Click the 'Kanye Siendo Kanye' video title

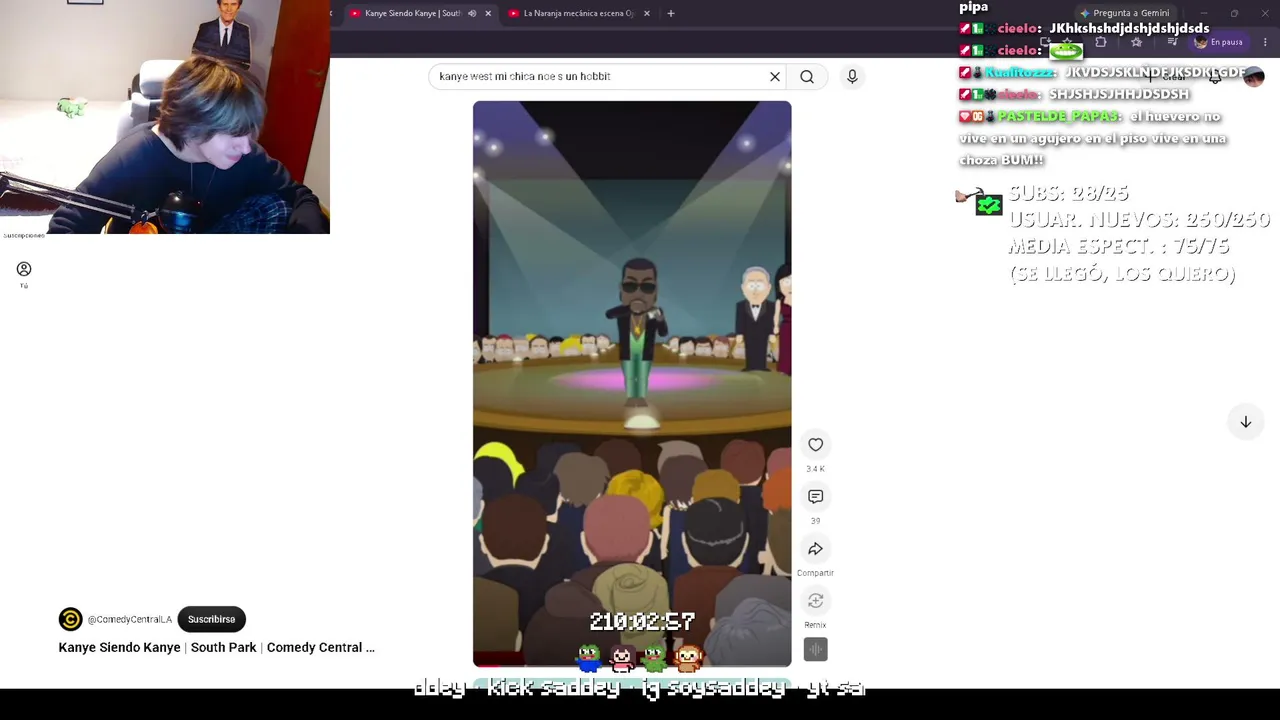[x=216, y=647]
